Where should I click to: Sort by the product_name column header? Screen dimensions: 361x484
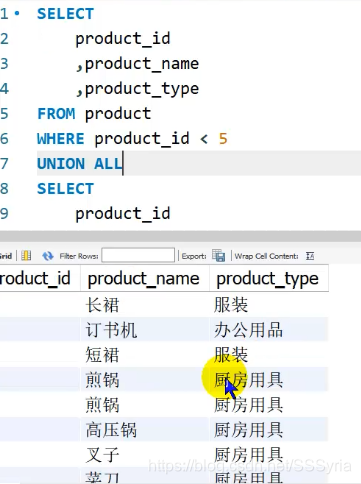144,278
